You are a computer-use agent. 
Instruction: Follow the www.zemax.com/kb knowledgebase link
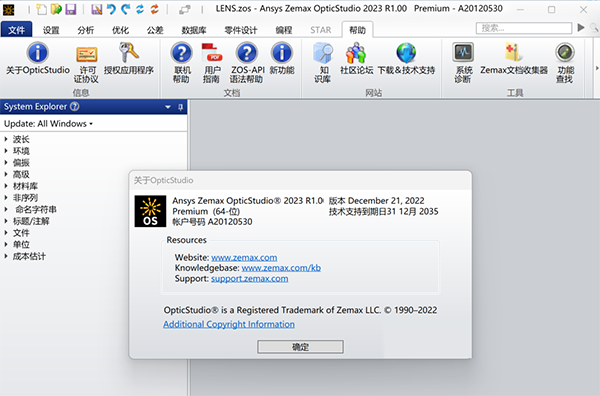[281, 268]
